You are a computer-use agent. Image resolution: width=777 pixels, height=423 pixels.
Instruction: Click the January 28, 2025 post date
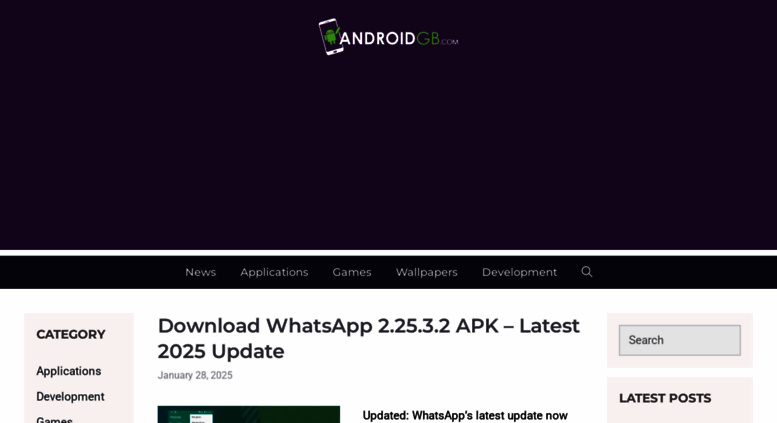(195, 375)
